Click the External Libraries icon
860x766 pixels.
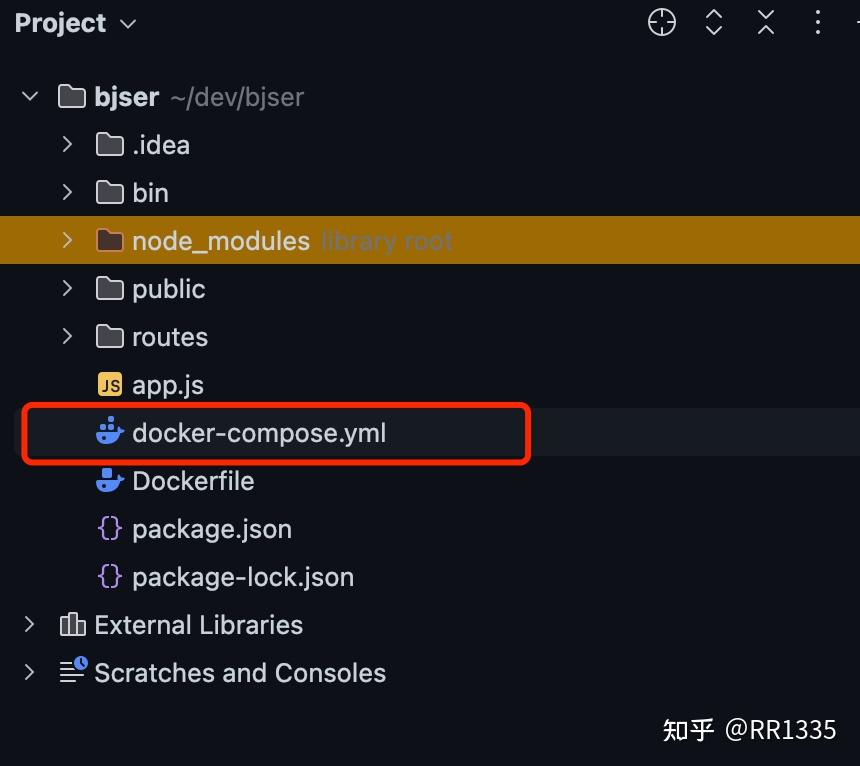click(x=72, y=625)
